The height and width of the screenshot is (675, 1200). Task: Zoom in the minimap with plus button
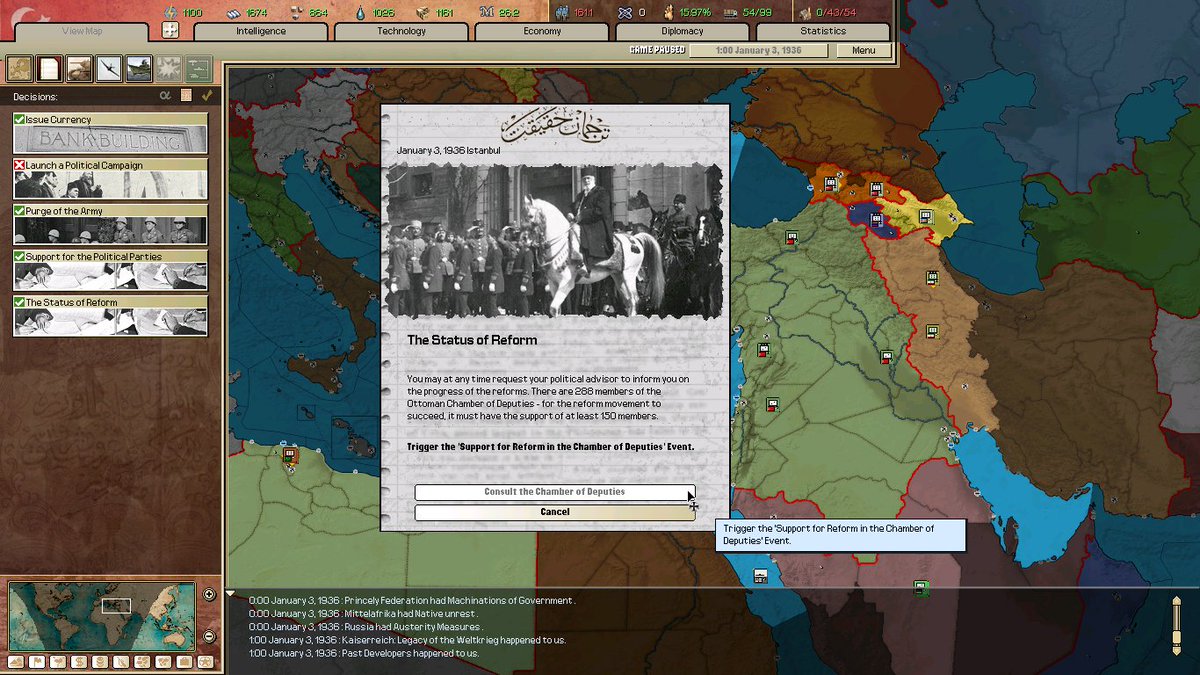209,594
